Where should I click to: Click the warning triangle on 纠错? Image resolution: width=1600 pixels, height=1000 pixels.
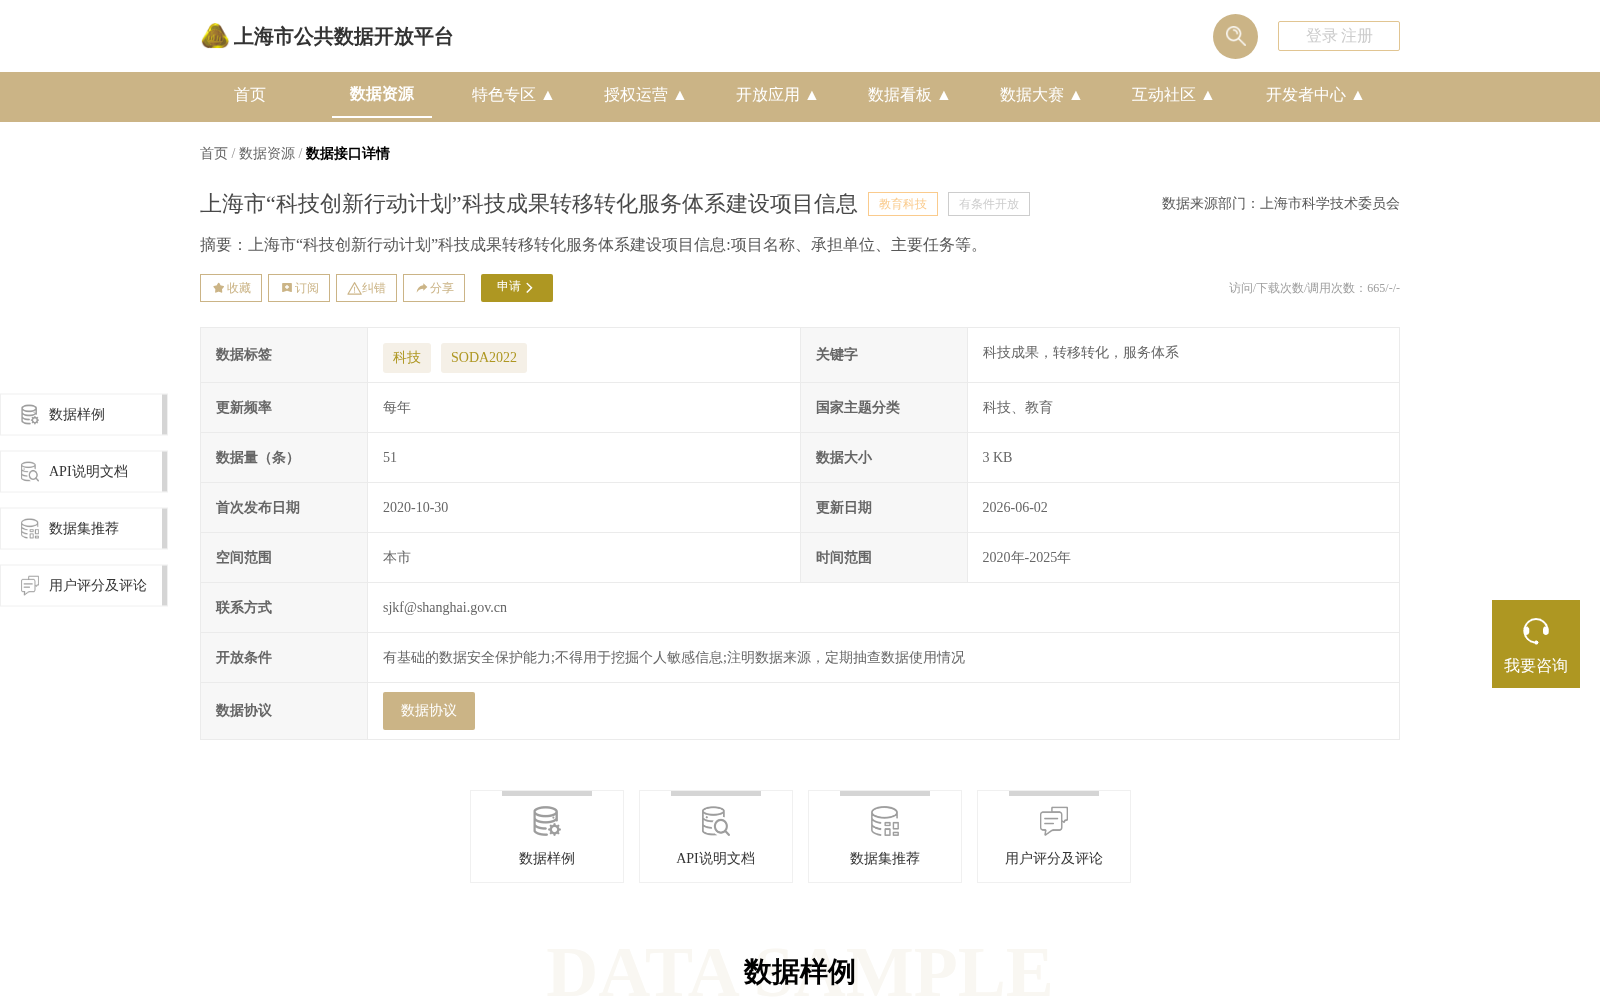[354, 288]
